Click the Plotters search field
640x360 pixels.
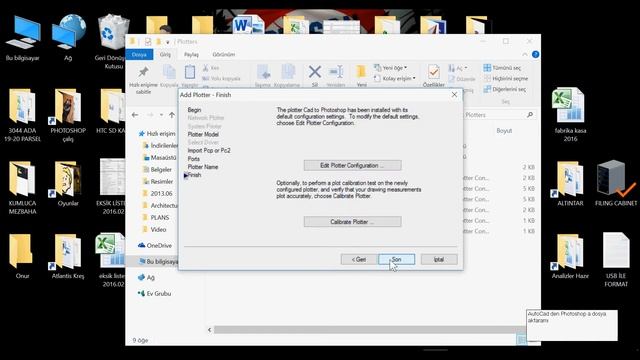point(498,115)
